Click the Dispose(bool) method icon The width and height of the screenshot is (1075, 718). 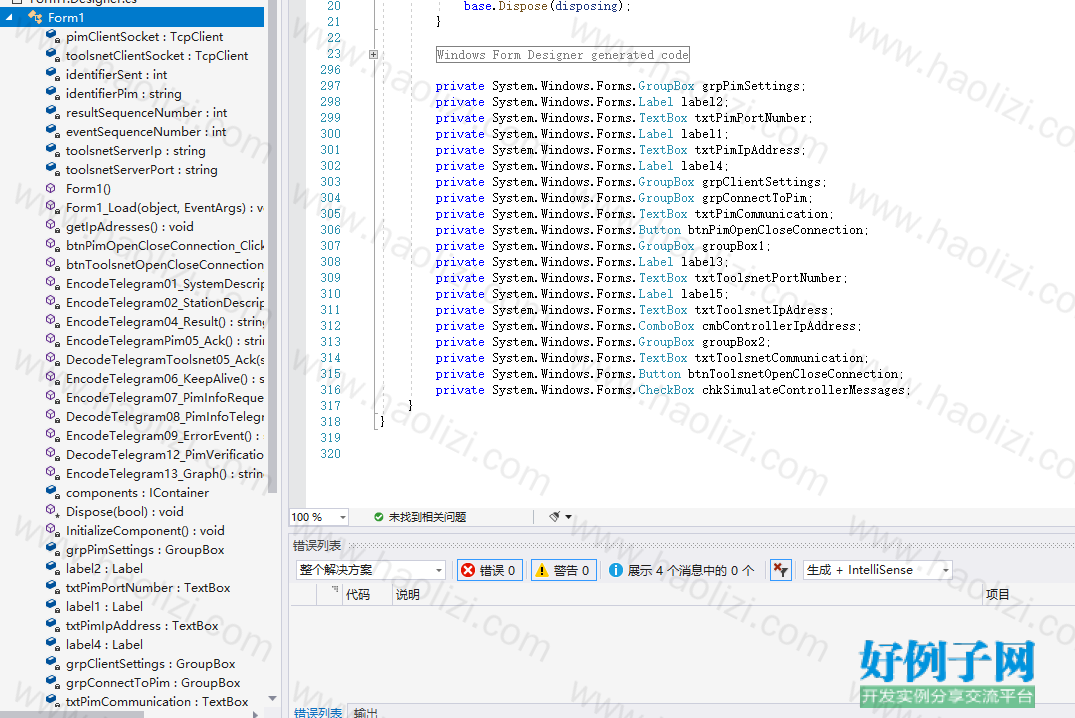pos(52,512)
